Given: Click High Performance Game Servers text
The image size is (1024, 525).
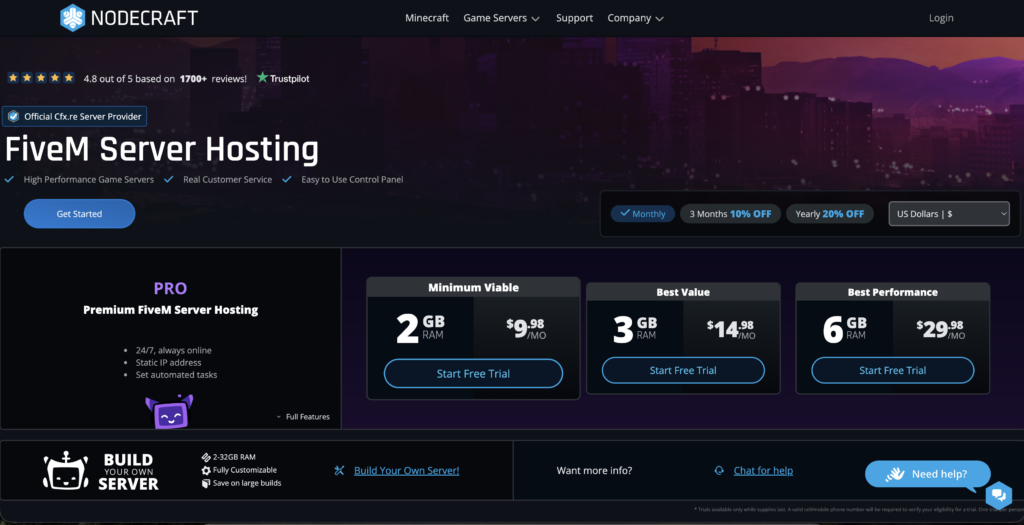Looking at the screenshot, I should (x=89, y=179).
